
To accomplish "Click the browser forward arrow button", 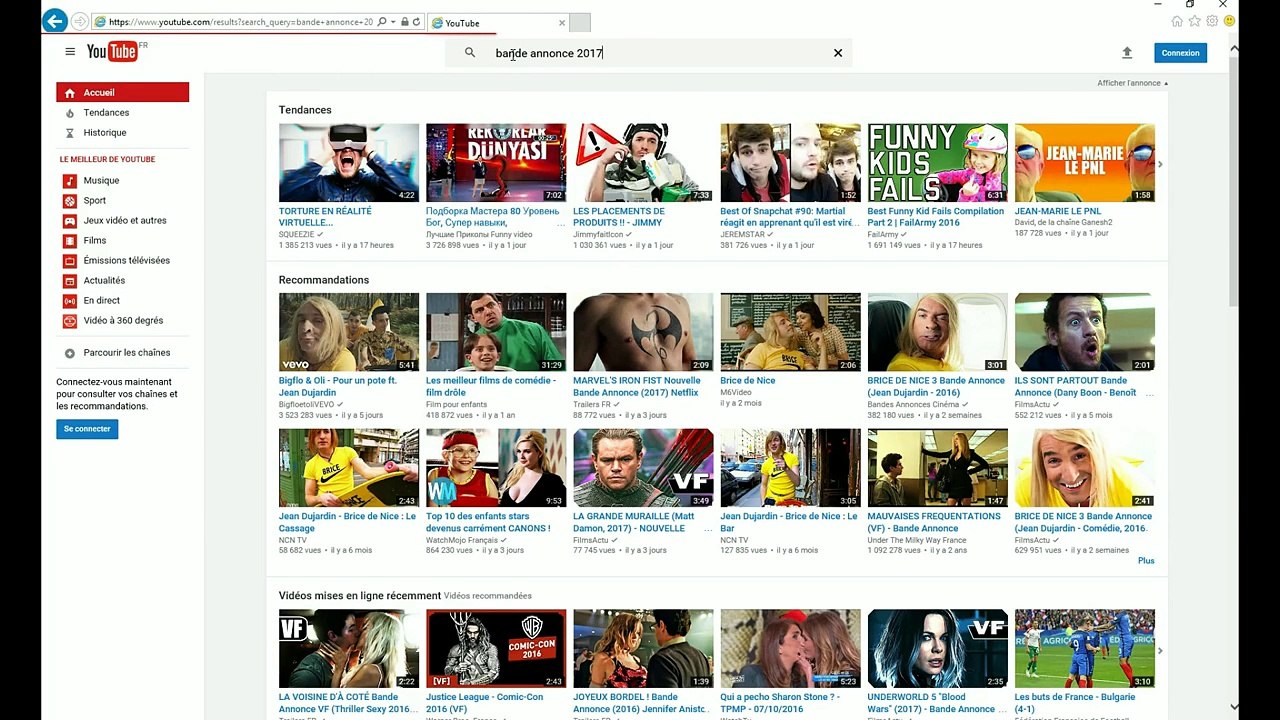I will pyautogui.click(x=79, y=21).
